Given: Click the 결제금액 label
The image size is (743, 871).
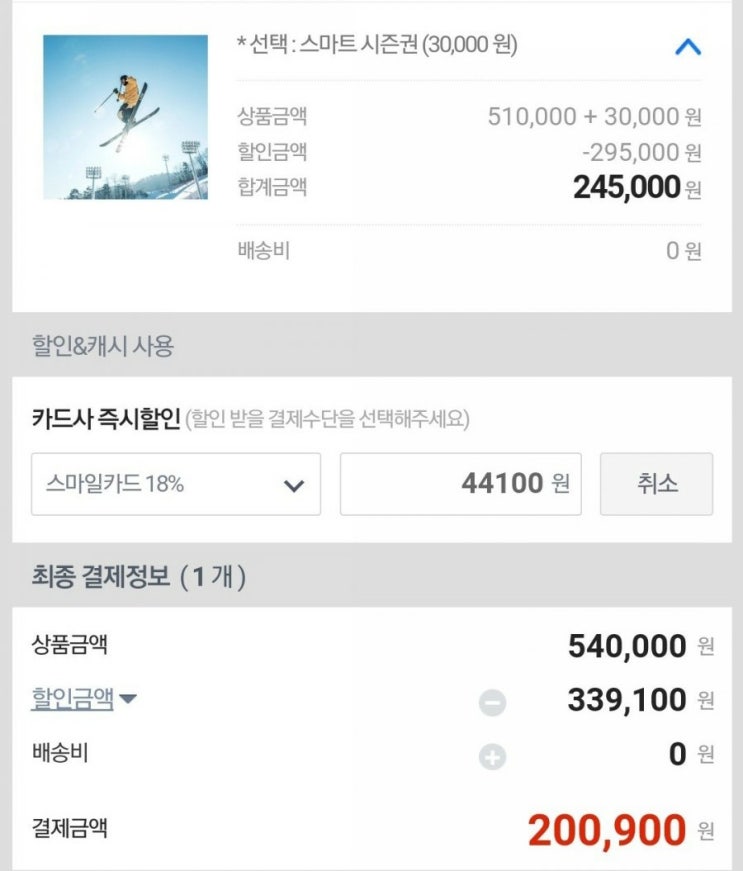Looking at the screenshot, I should pos(69,828).
